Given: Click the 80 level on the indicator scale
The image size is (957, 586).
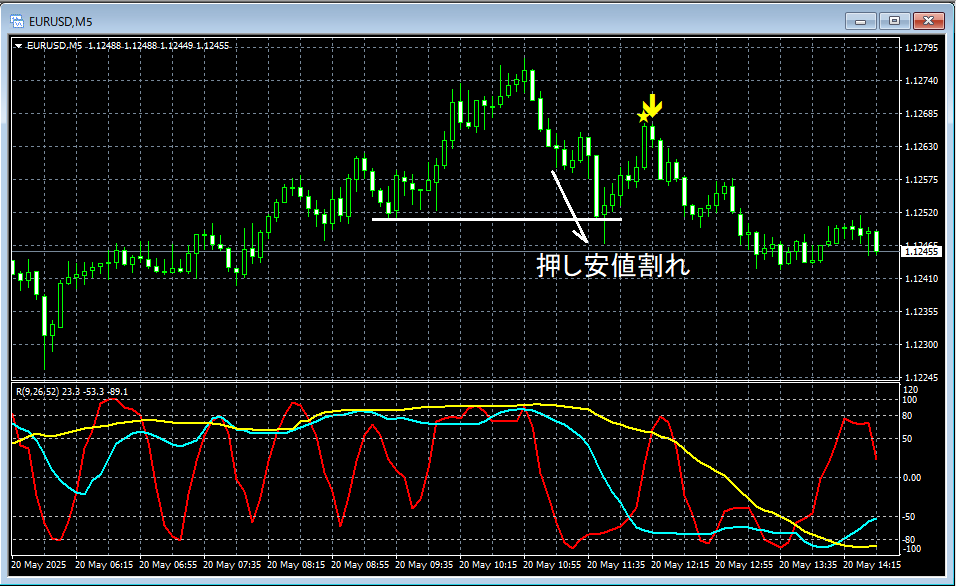Looking at the screenshot, I should tap(909, 416).
